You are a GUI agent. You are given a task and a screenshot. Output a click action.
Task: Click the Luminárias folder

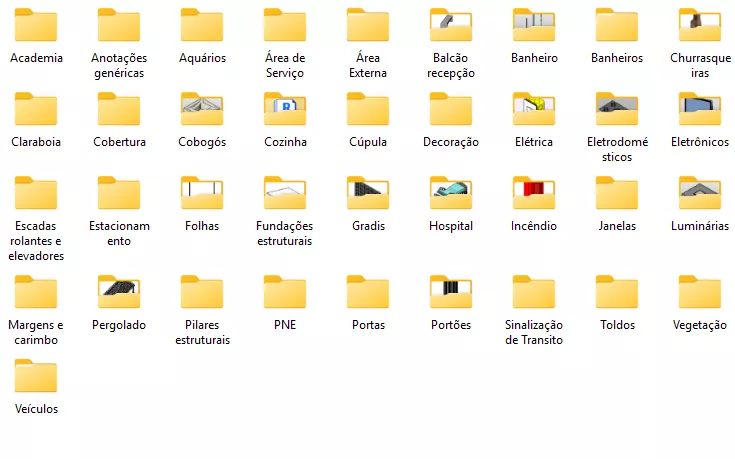tap(700, 194)
